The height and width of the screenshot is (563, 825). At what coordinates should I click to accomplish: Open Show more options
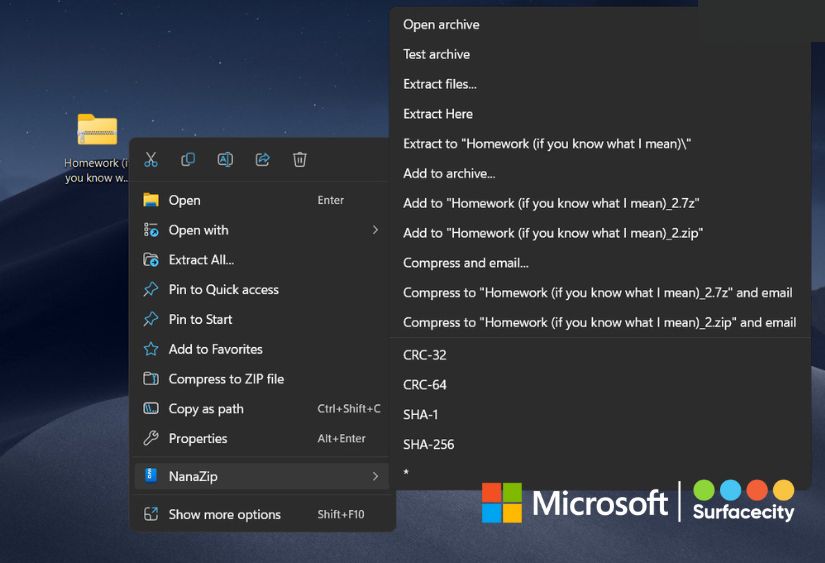pyautogui.click(x=224, y=515)
